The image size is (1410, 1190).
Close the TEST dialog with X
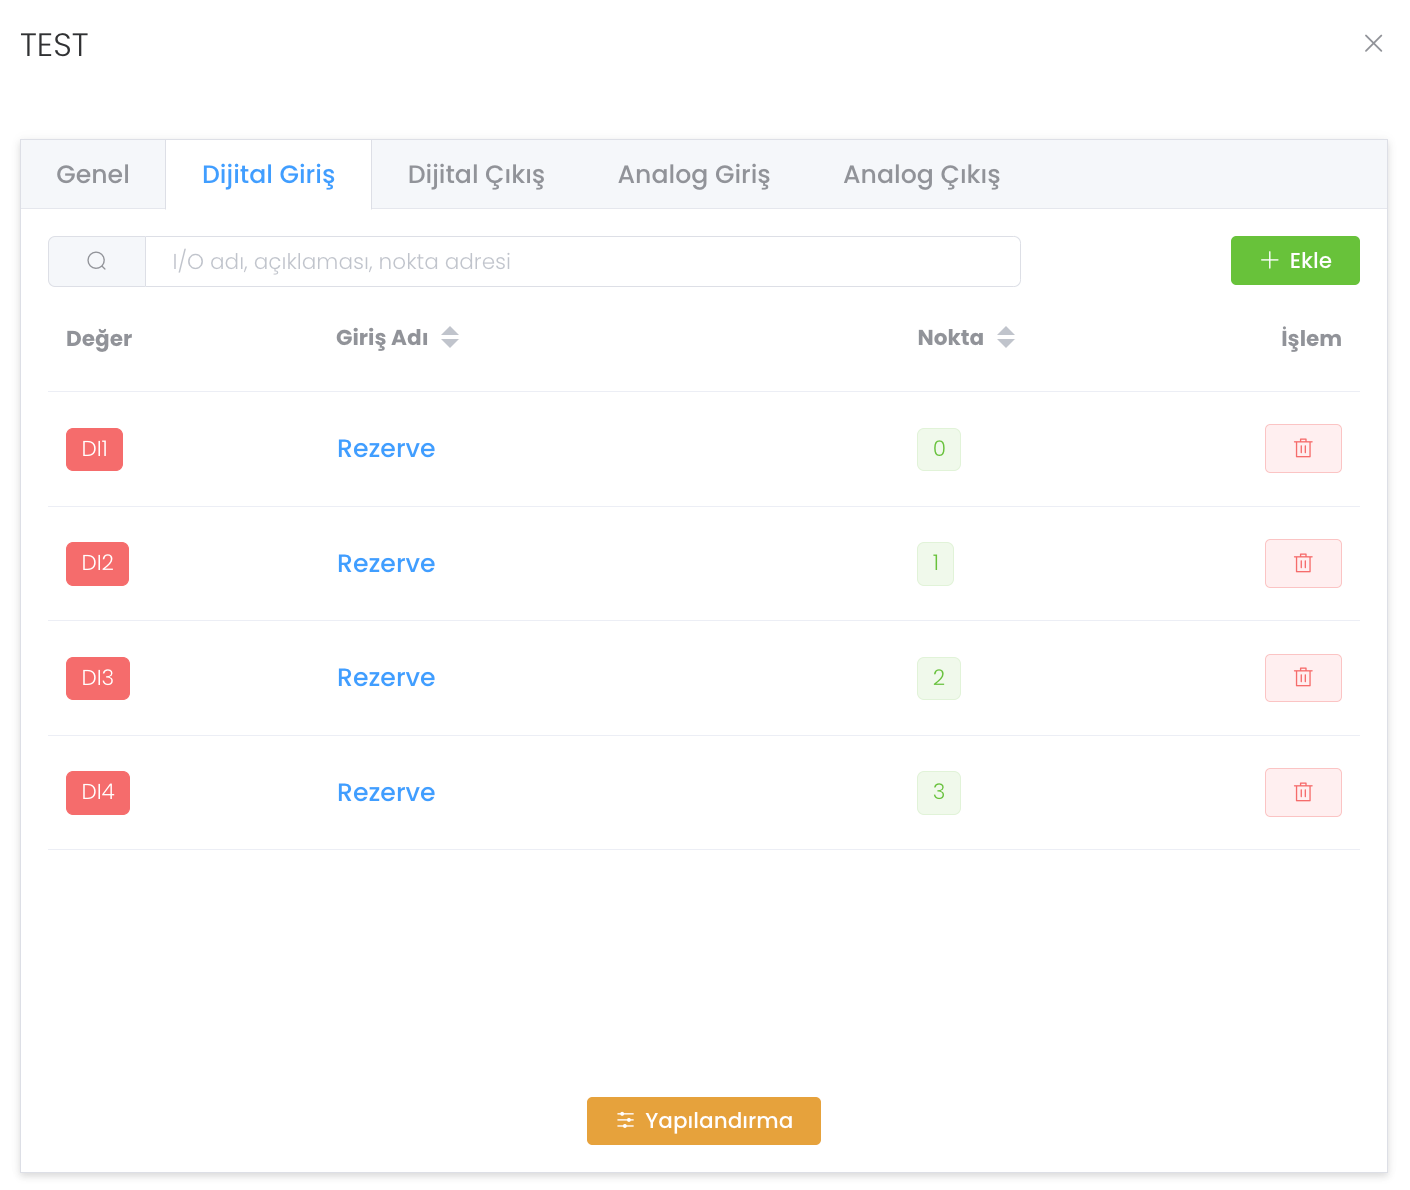tap(1373, 43)
